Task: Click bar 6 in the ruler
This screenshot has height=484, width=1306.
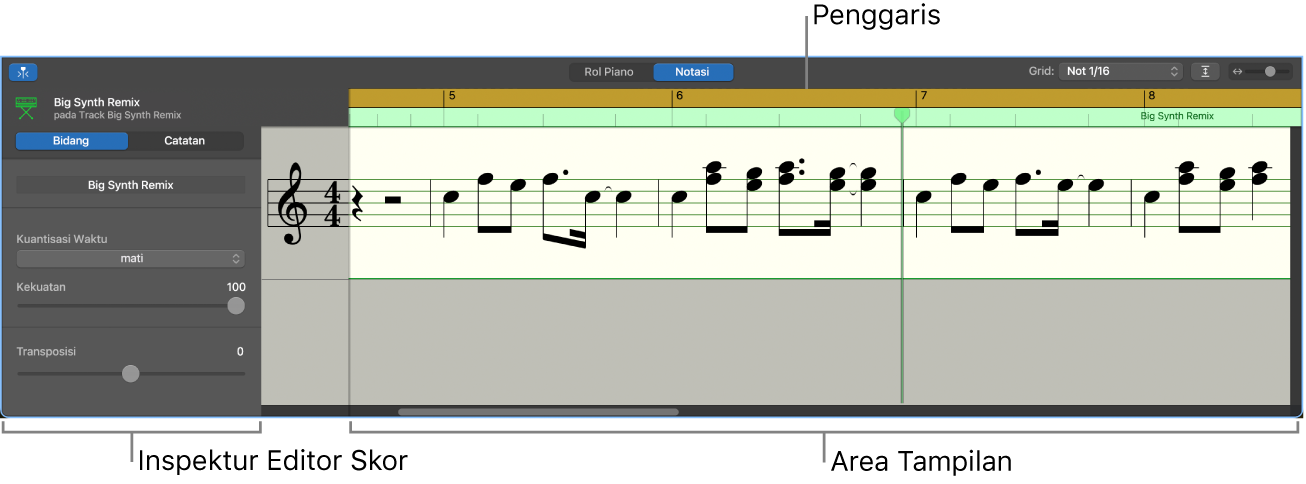Action: (x=679, y=96)
